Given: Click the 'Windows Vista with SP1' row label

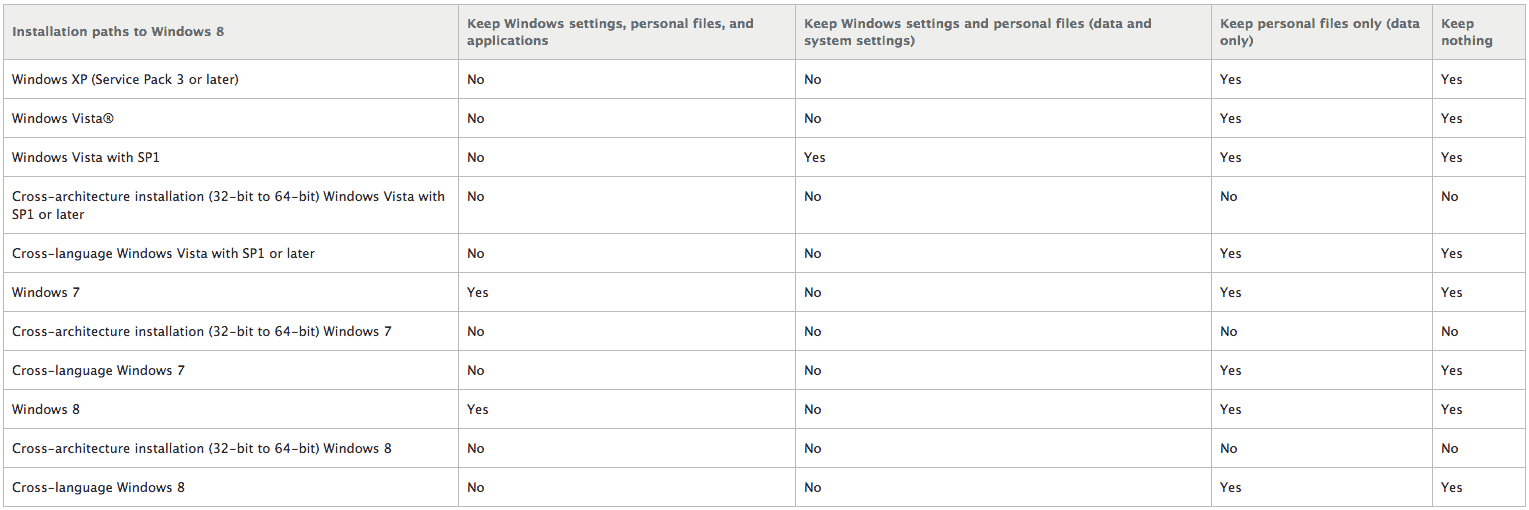Looking at the screenshot, I should pos(86,157).
